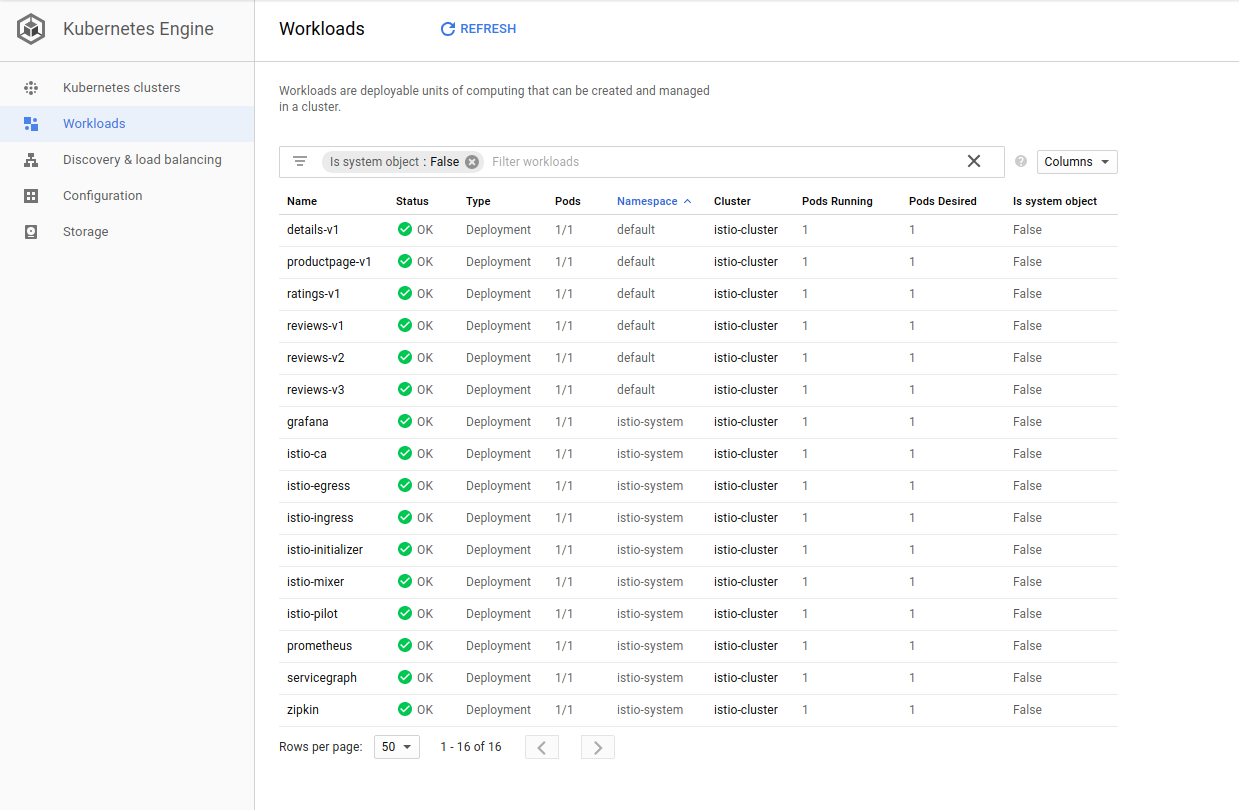Screen dimensions: 1239x810
Task: Open the istio-initializer workload
Action: pyautogui.click(x=325, y=550)
